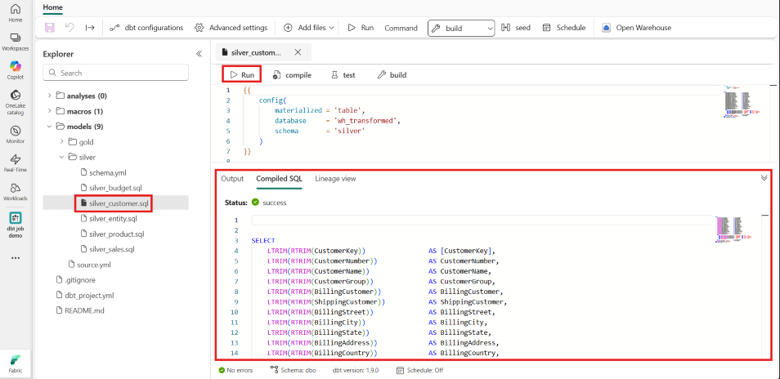
Task: Click test in the editor toolbar
Action: 343,75
